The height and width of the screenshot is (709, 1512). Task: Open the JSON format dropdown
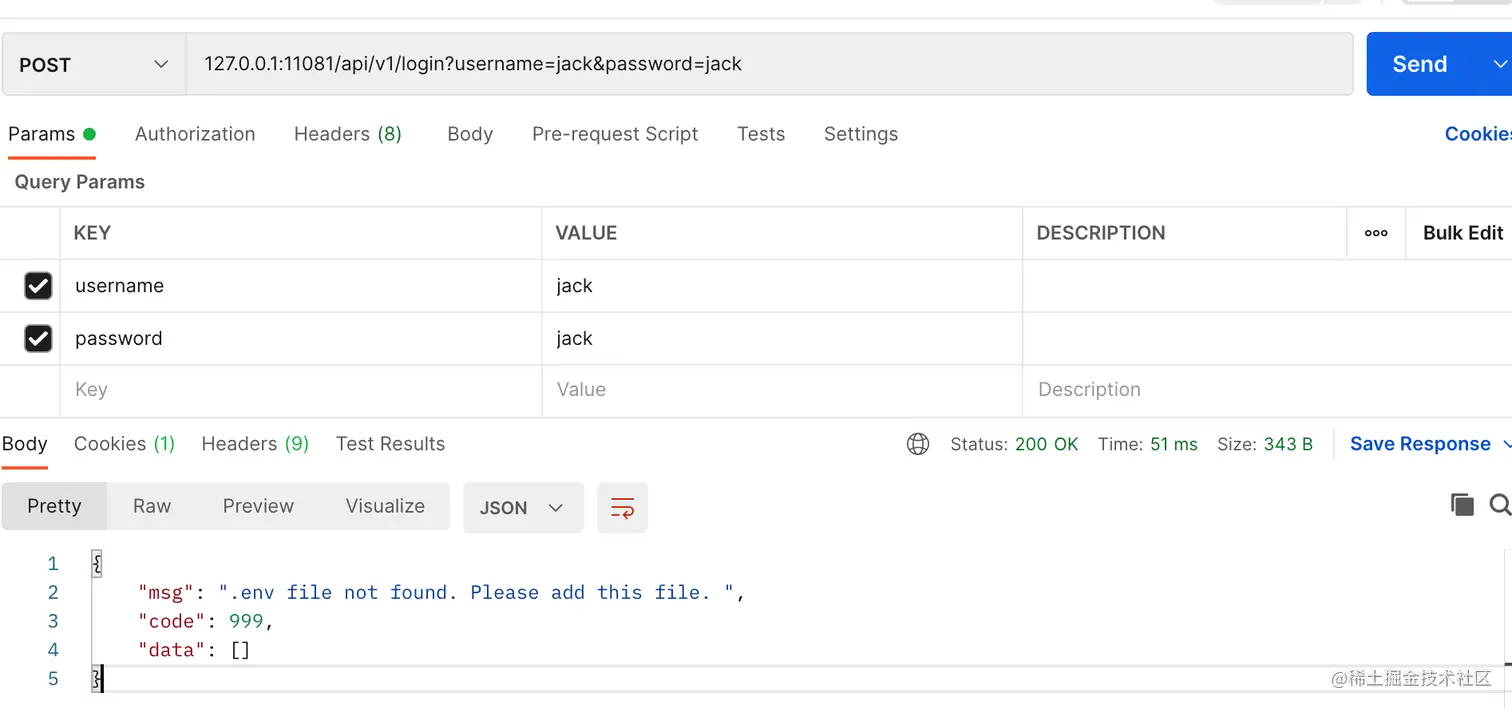click(x=523, y=507)
